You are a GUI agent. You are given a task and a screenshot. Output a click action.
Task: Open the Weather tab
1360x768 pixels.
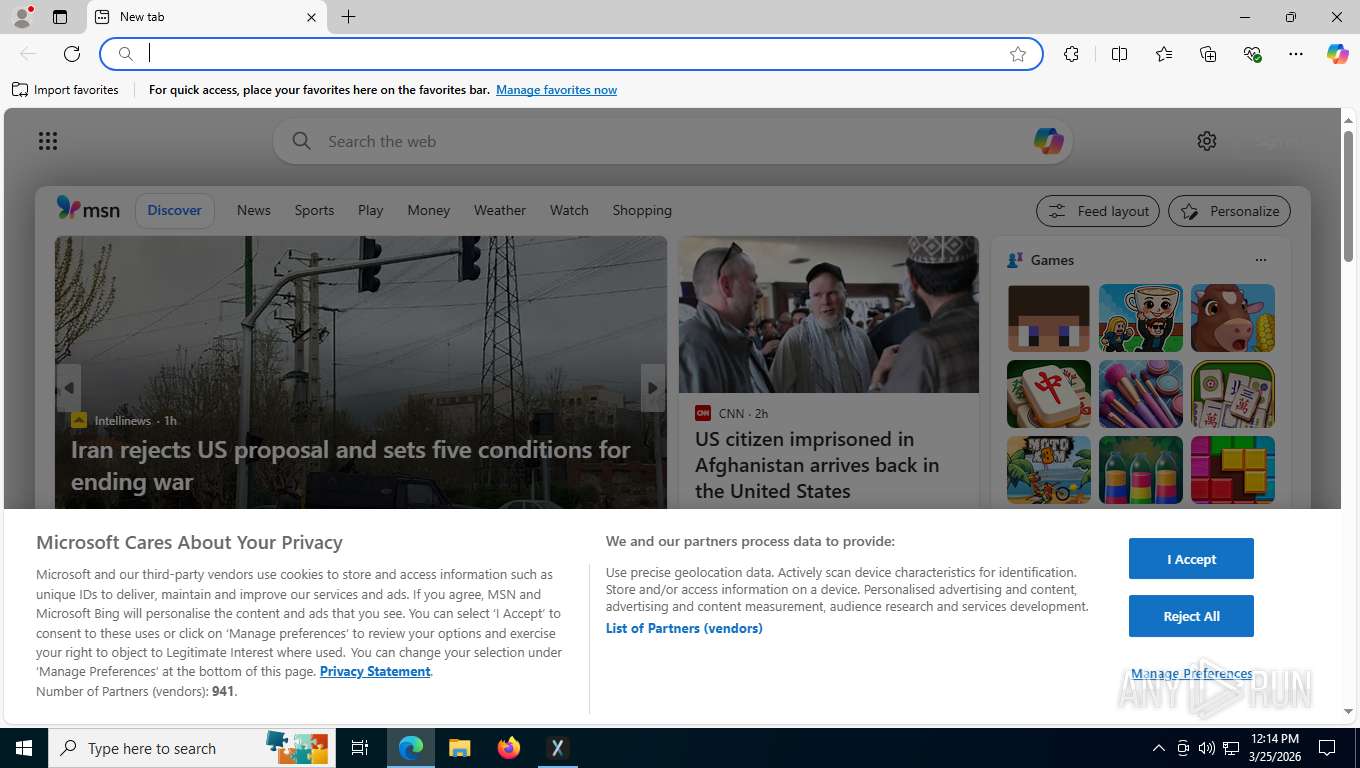point(499,210)
